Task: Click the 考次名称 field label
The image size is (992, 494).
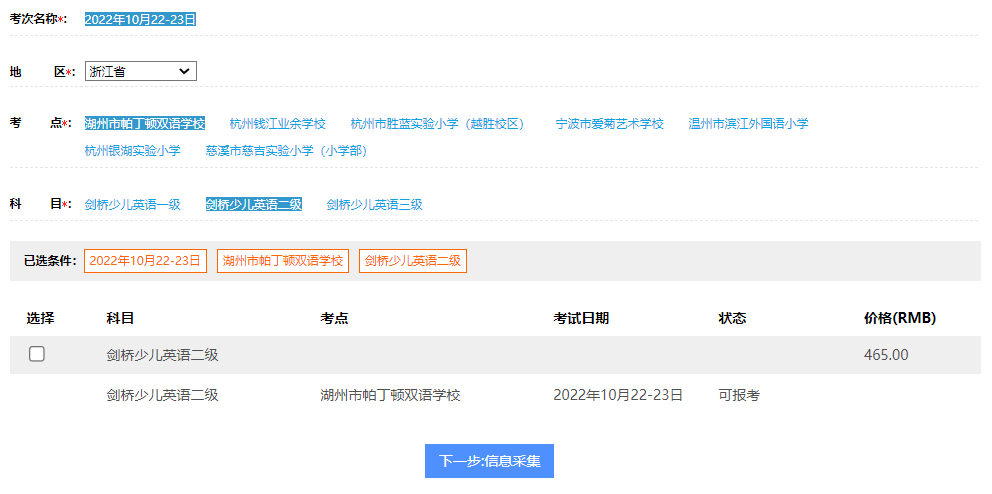Action: point(38,19)
